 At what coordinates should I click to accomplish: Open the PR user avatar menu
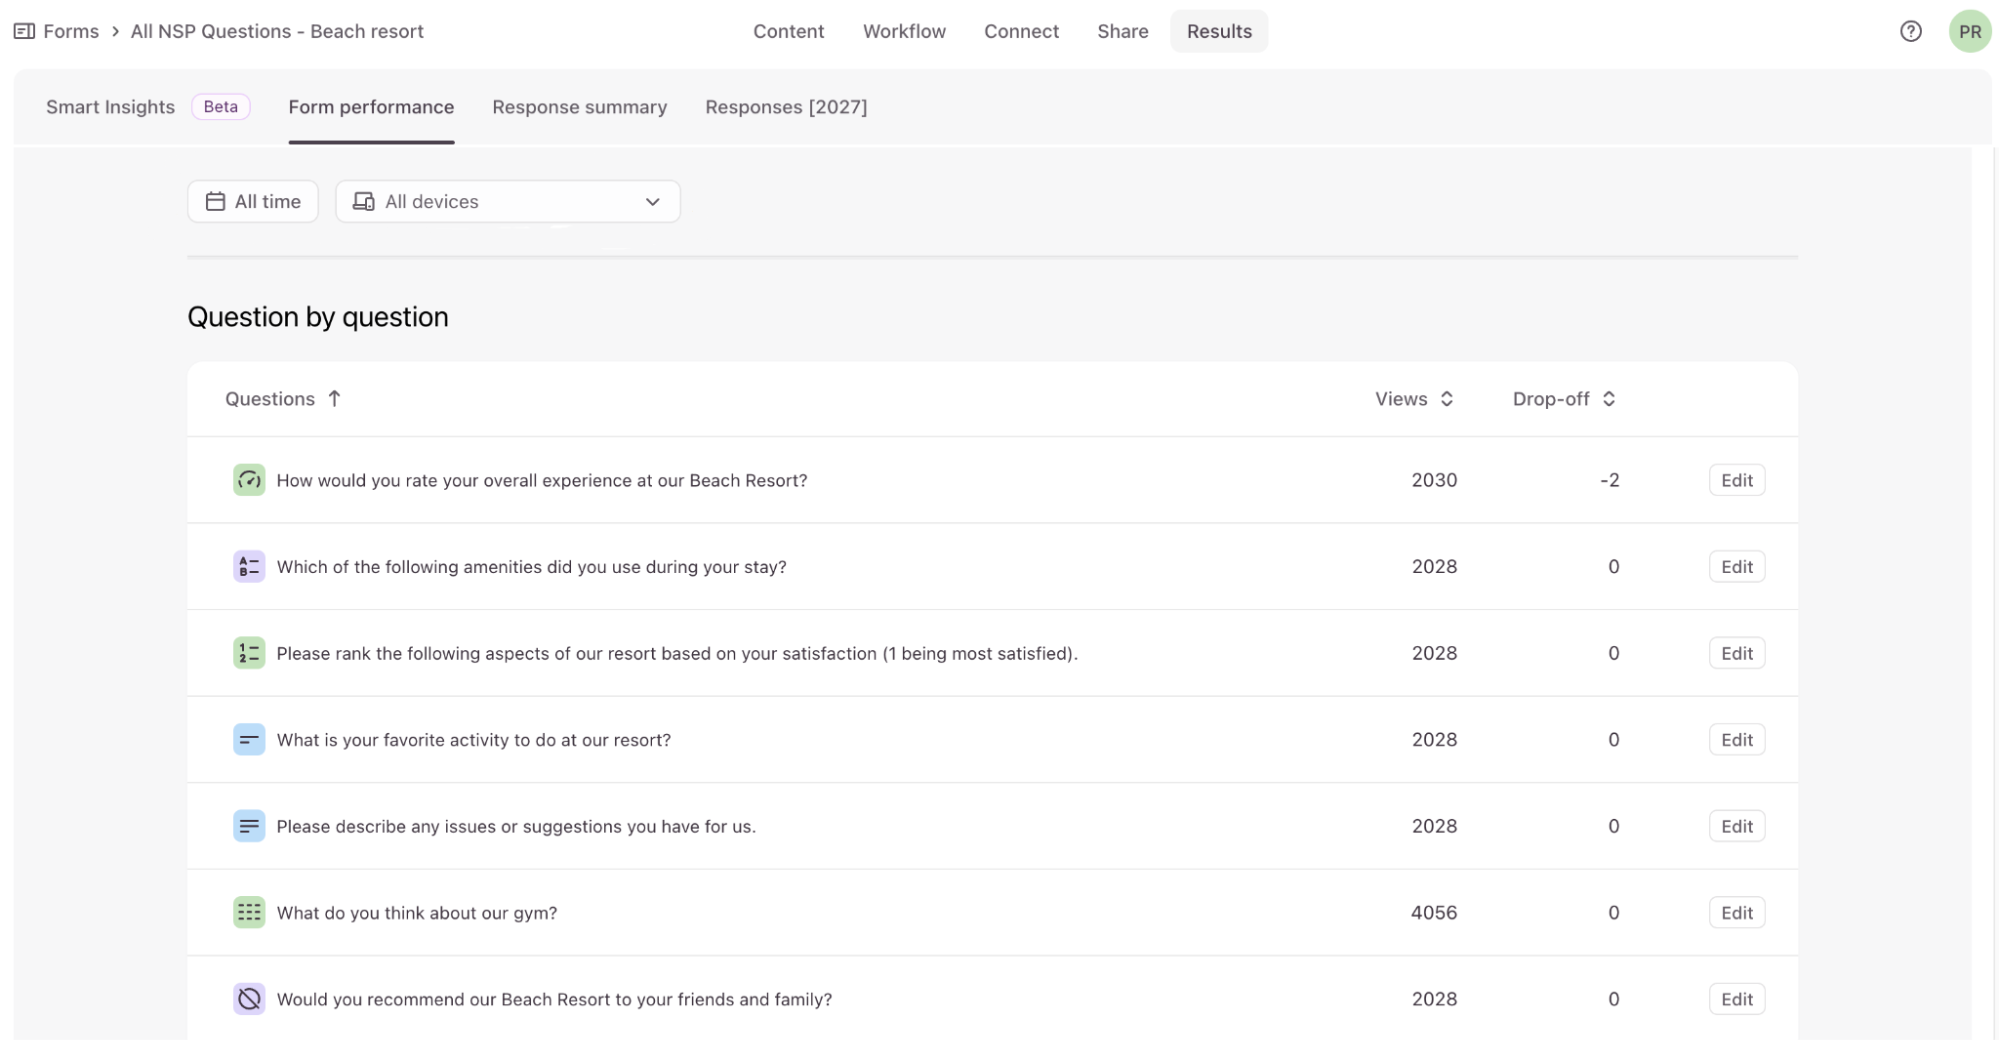(x=1969, y=31)
